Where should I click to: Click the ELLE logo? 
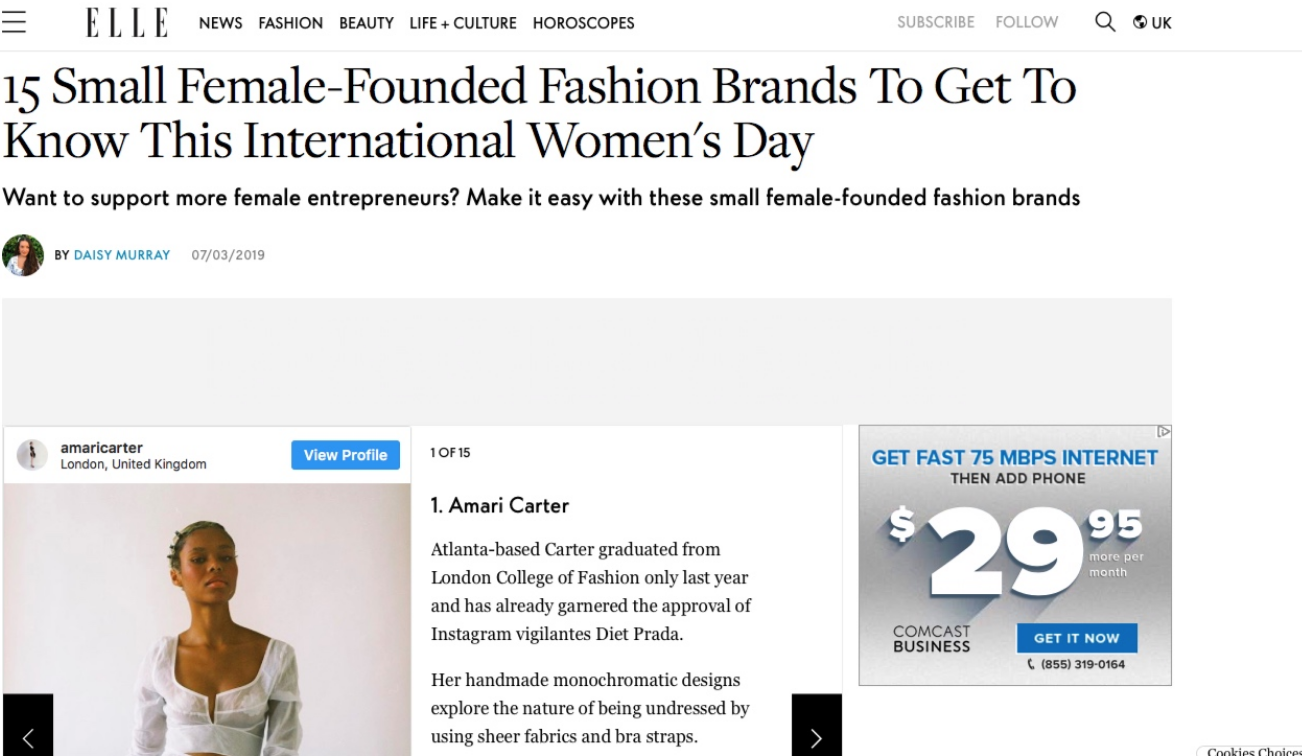click(126, 23)
